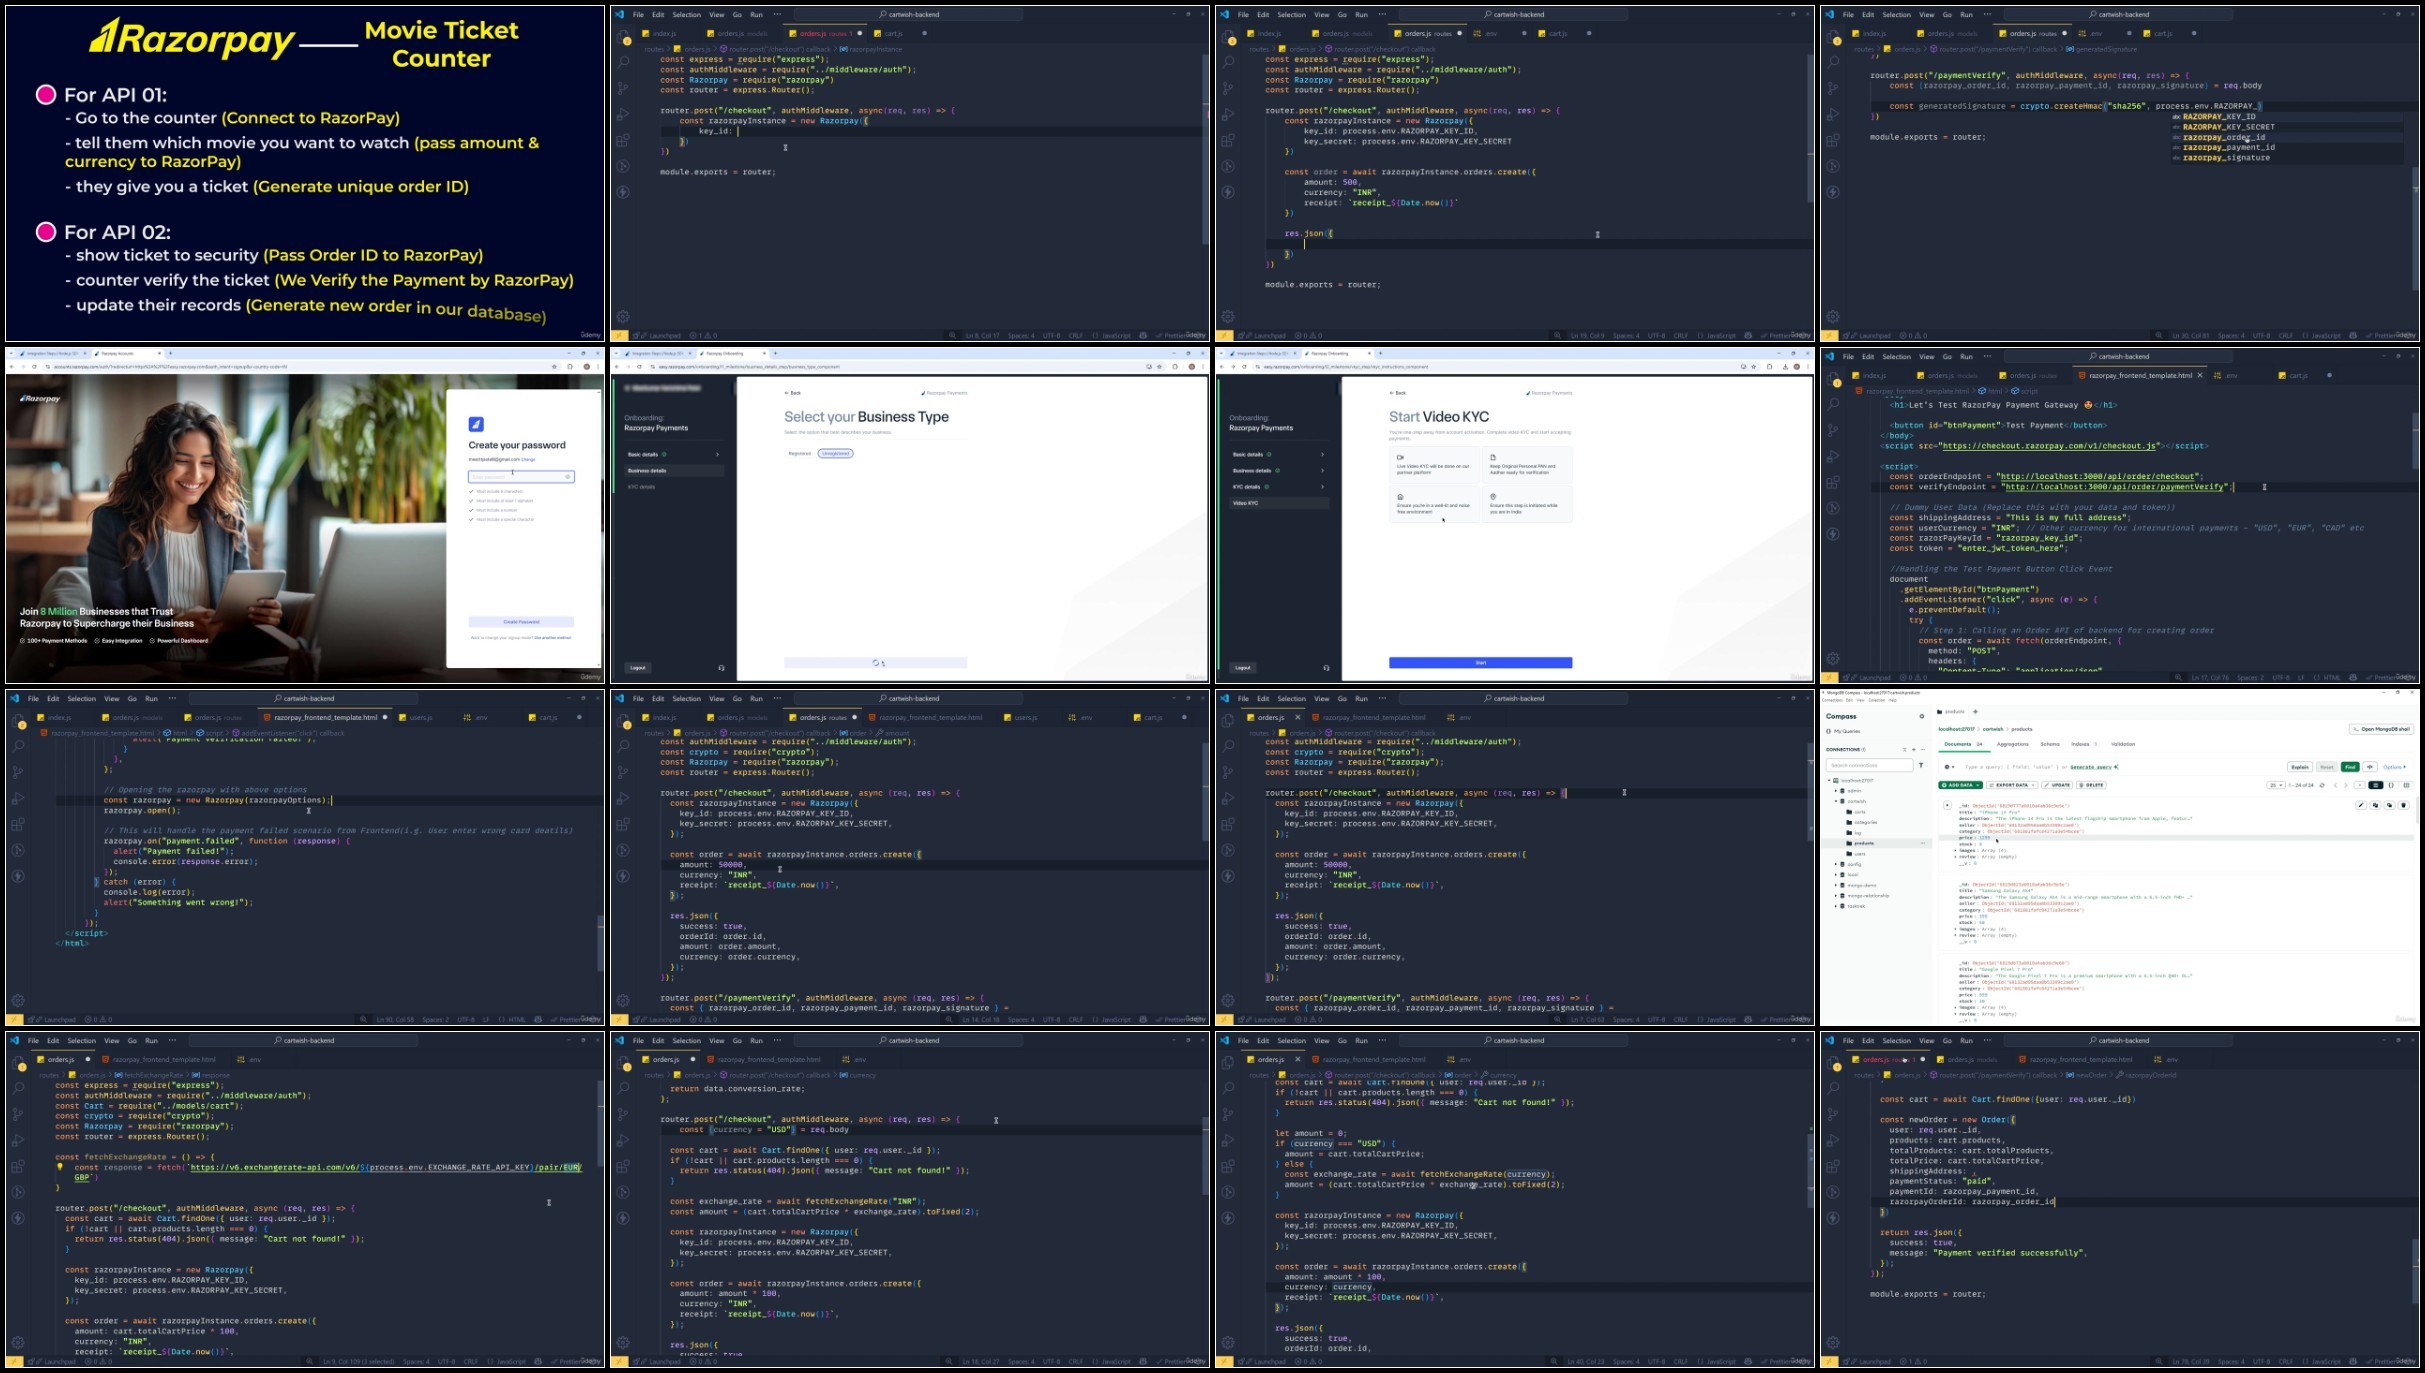This screenshot has height=1373, width=2425.
Task: Switch Compass documents to list view
Action: tap(2376, 785)
